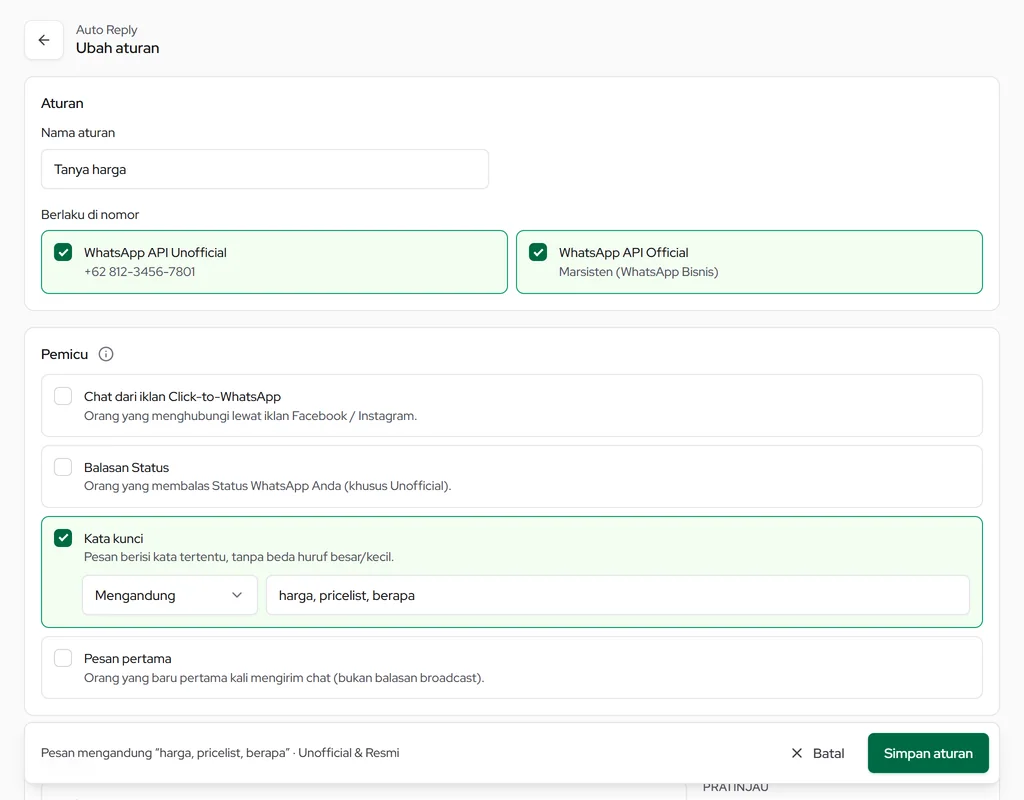
Task: Edit keywords field harga, pricelist, berapa
Action: pos(618,595)
